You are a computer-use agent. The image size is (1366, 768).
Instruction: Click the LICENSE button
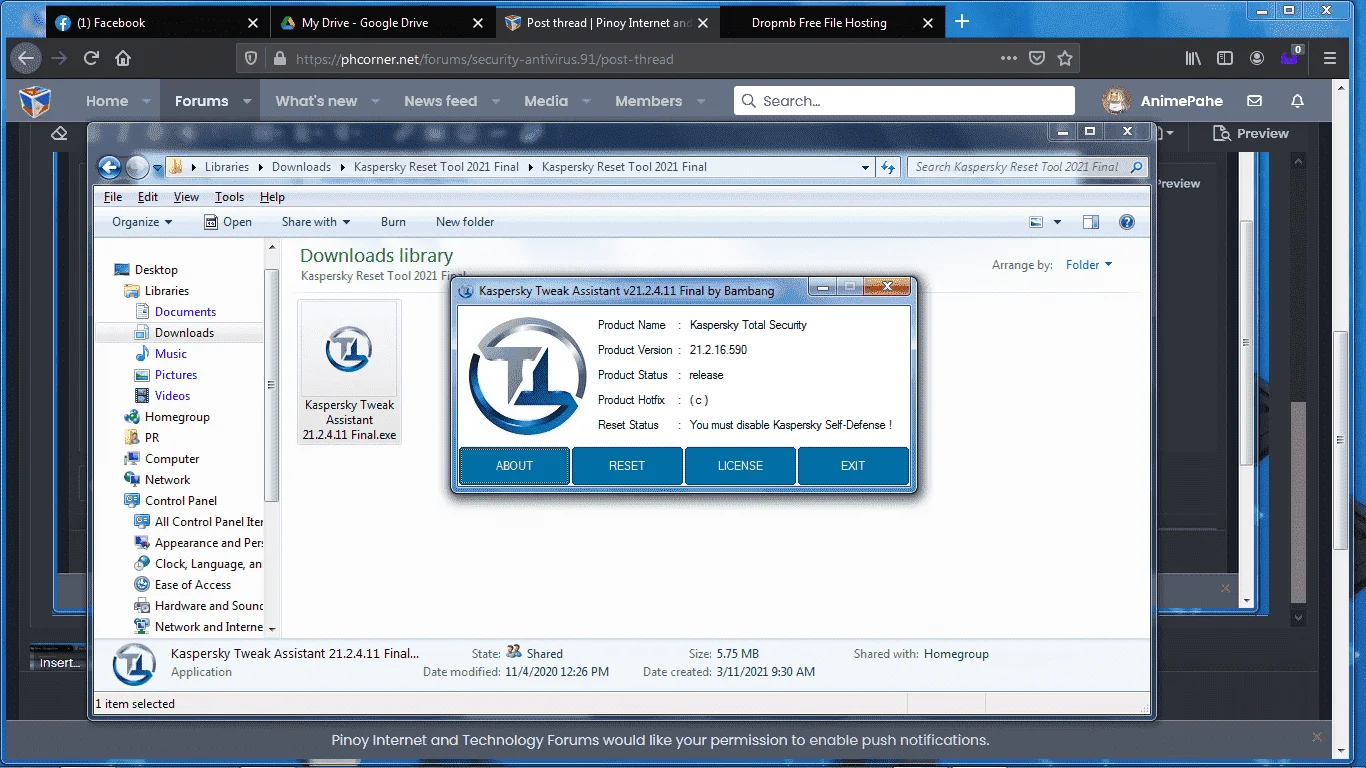click(x=740, y=466)
